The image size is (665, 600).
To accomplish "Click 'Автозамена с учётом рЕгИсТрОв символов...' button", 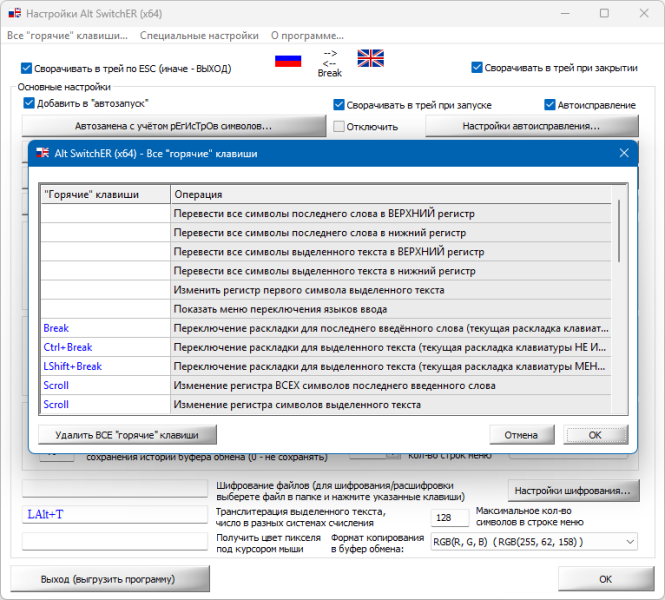I will 174,126.
